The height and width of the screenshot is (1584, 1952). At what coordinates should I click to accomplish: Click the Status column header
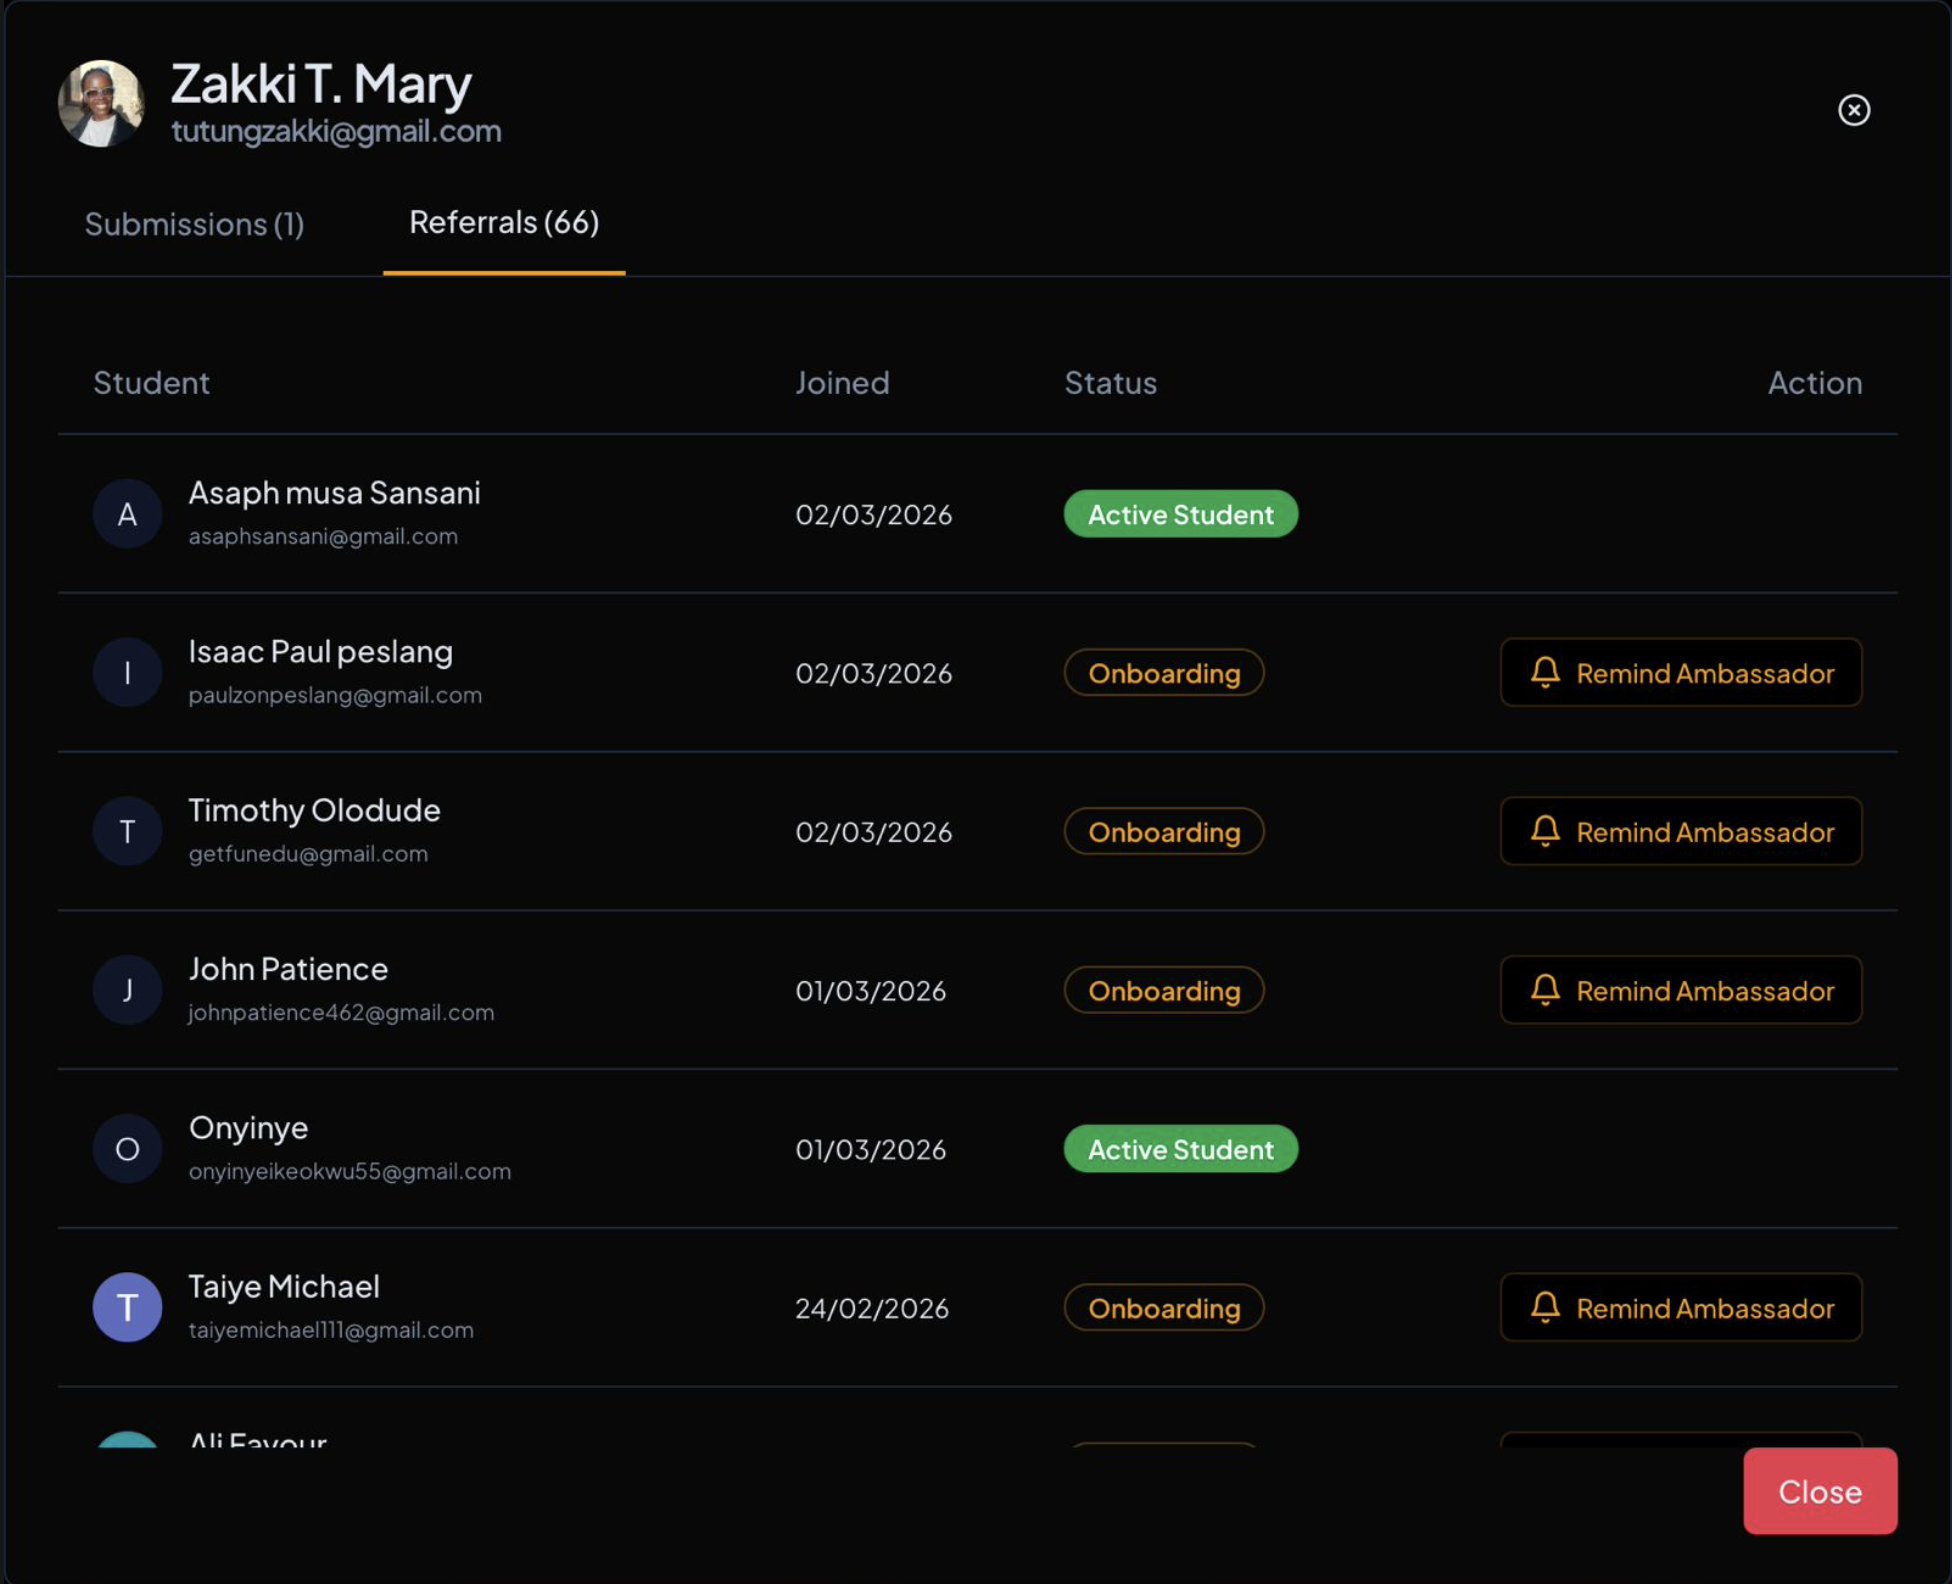tap(1110, 383)
